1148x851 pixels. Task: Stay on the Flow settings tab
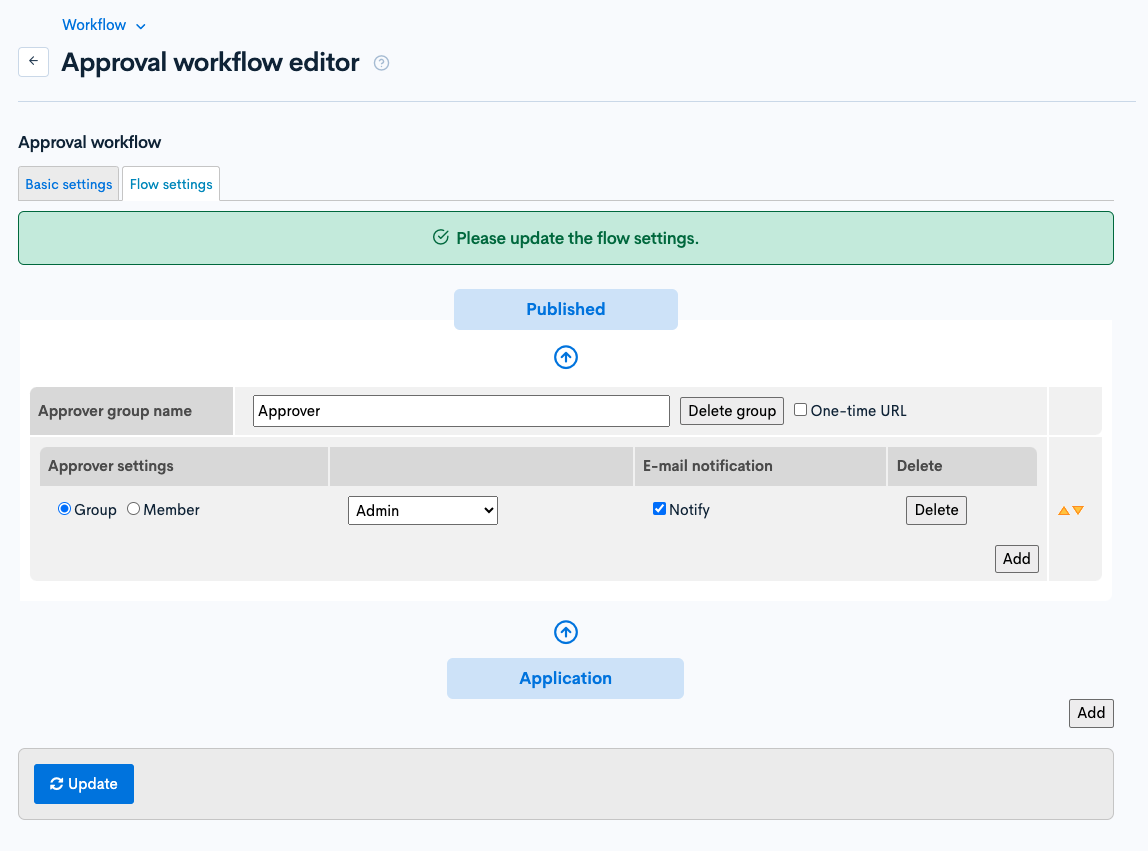(170, 183)
